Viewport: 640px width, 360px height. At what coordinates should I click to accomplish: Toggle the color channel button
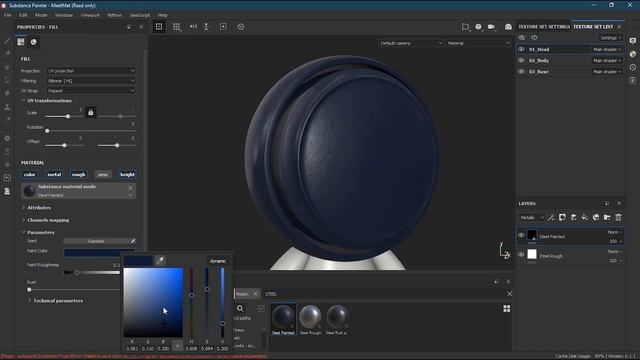29,174
